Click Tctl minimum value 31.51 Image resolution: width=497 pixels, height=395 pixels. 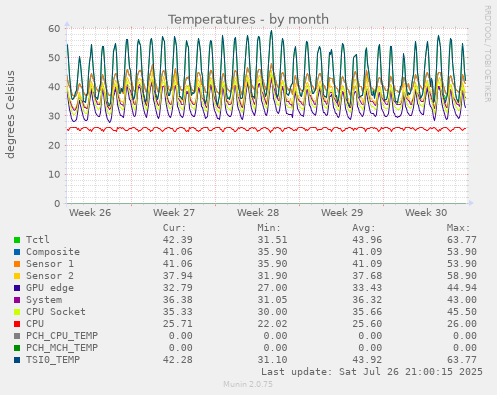click(x=272, y=240)
